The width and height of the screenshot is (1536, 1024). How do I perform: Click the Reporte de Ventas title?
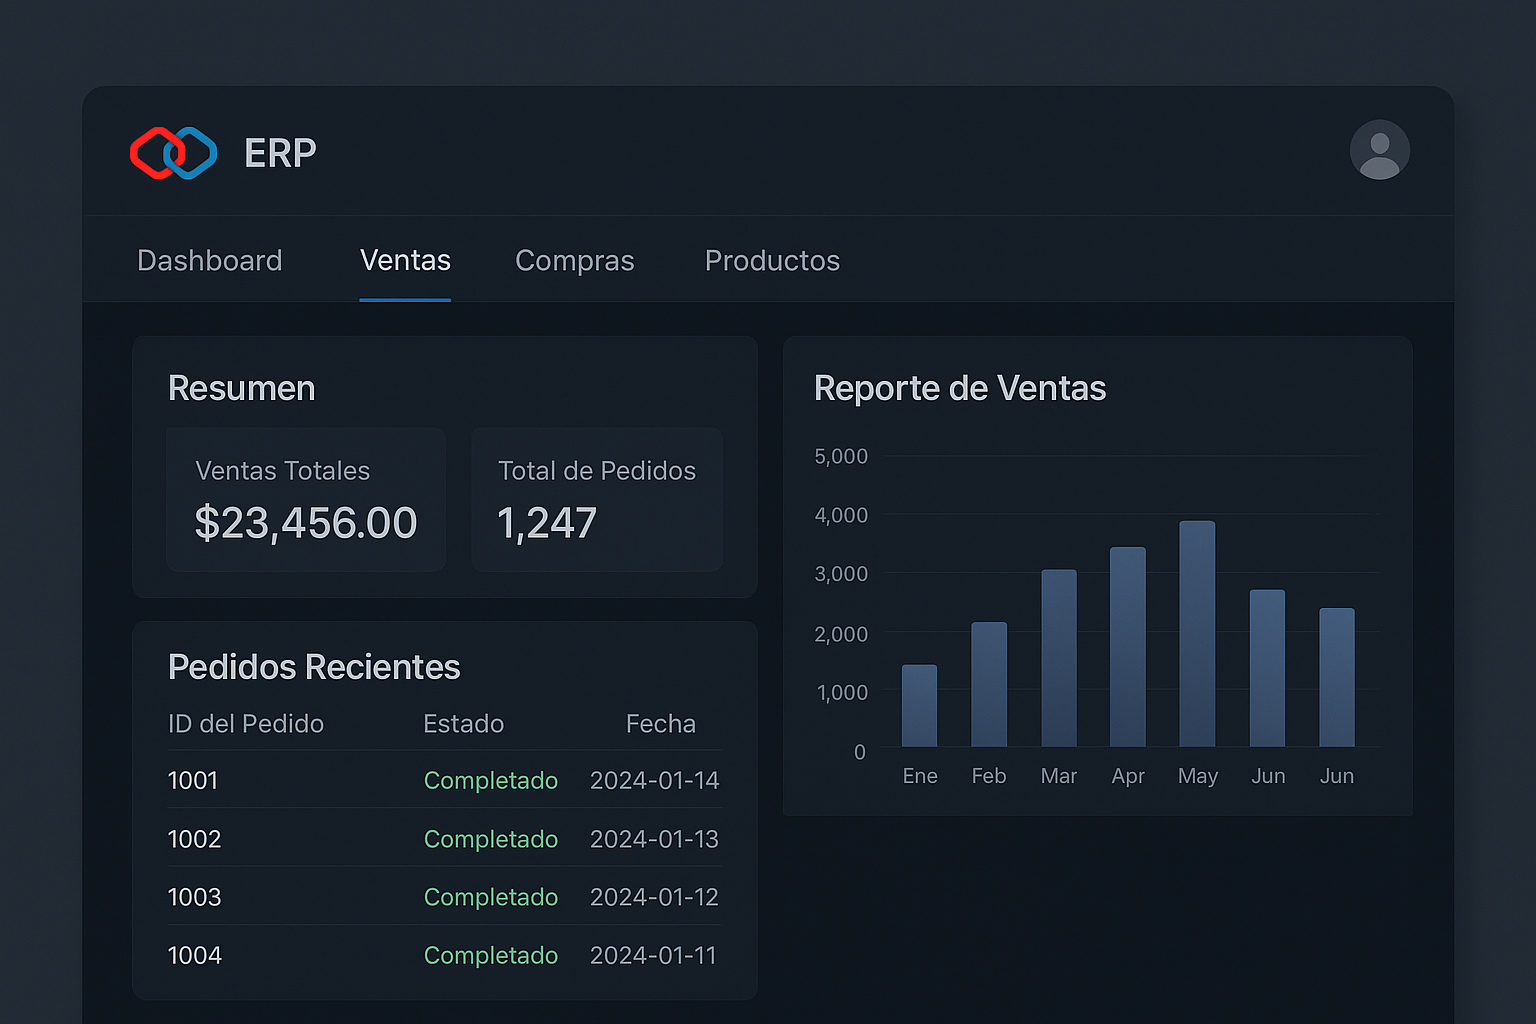click(x=960, y=388)
